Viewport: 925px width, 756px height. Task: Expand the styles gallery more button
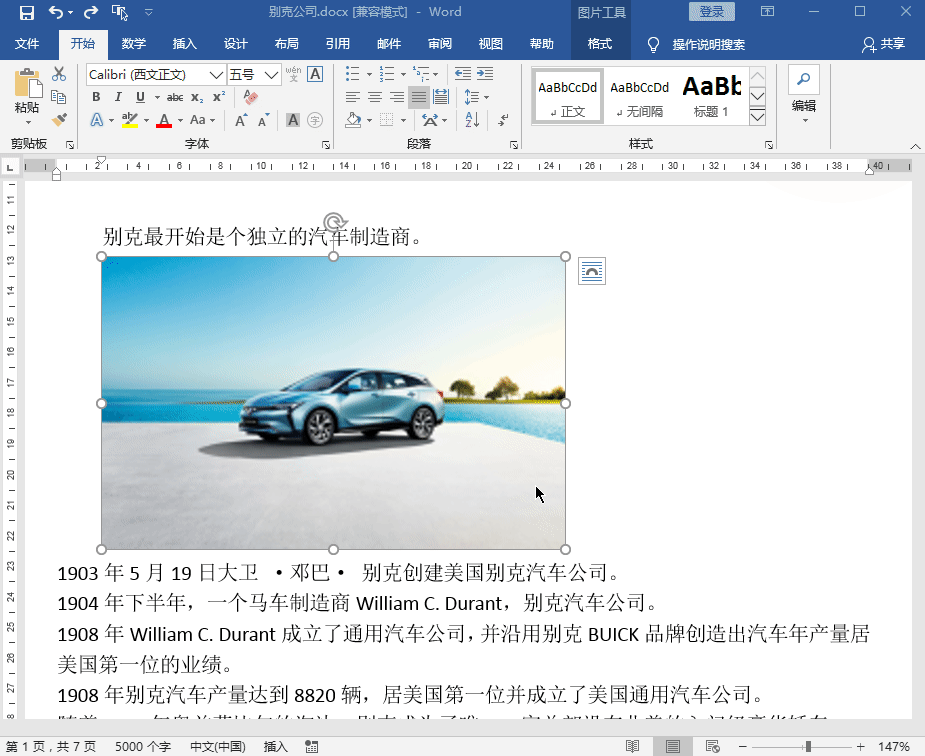tap(757, 117)
